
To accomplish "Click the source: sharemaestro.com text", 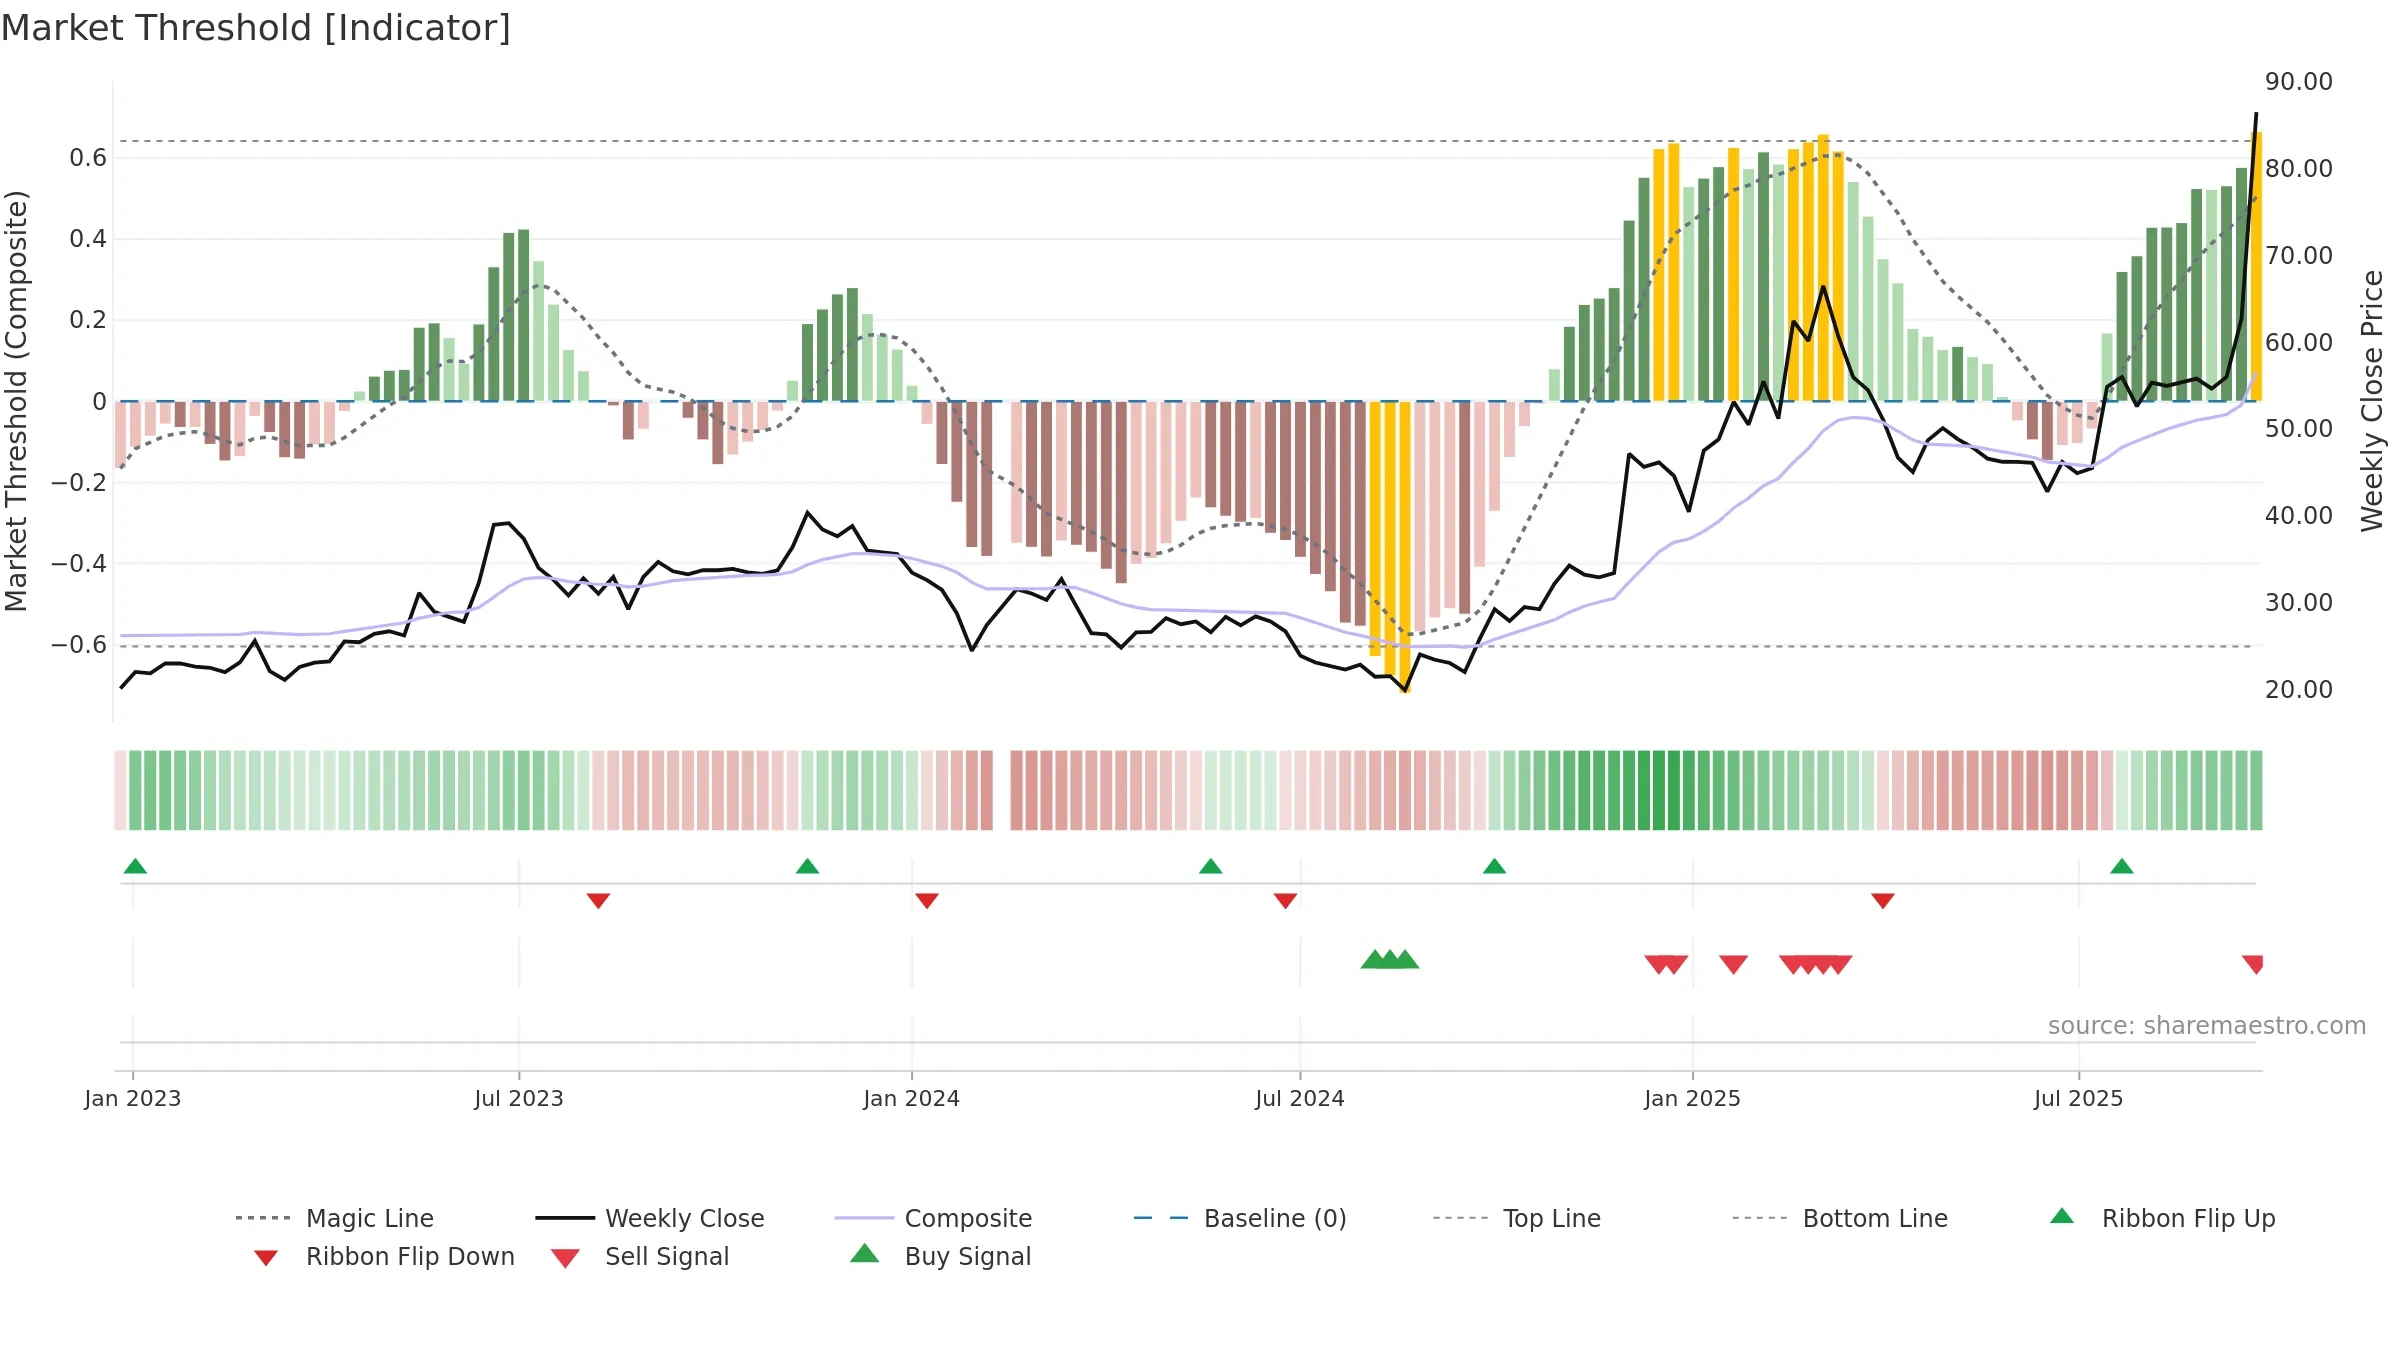I will coord(2206,1026).
